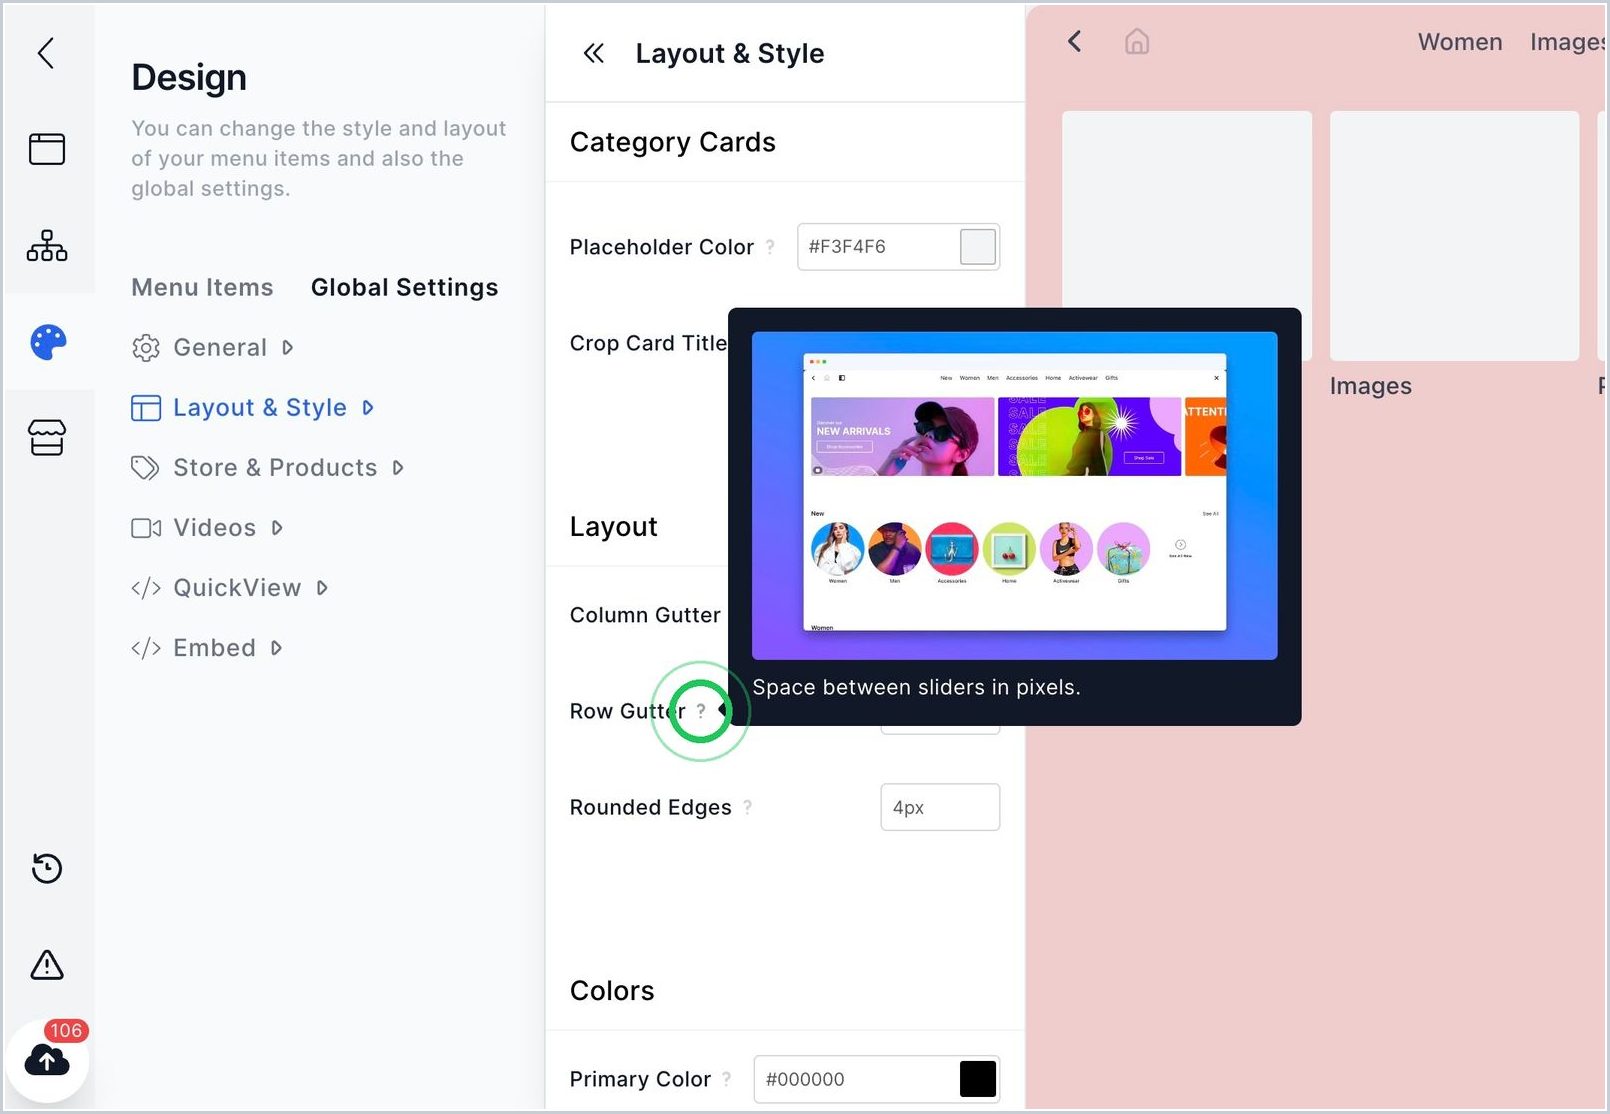Collapse panel with double chevron icon

(x=594, y=53)
